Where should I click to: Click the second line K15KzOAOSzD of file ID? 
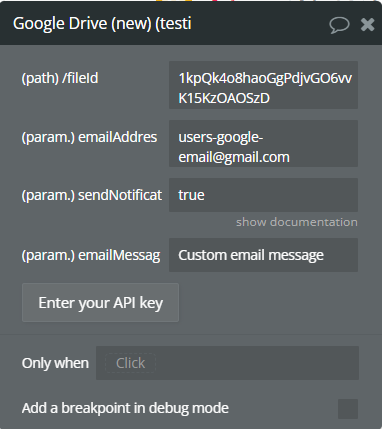pyautogui.click(x=224, y=98)
